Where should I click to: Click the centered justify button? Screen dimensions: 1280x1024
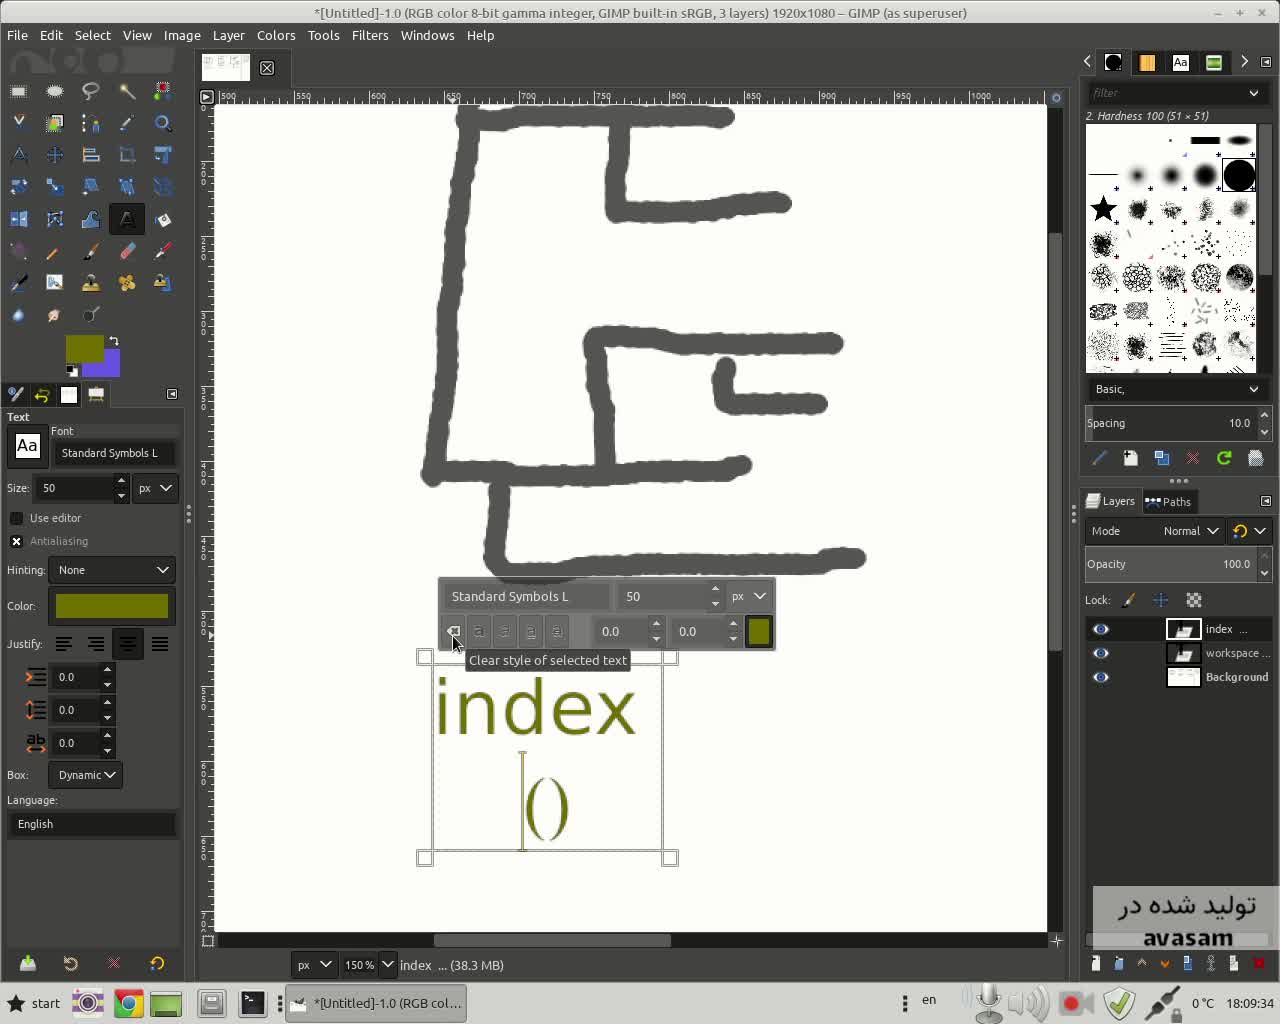click(x=127, y=644)
